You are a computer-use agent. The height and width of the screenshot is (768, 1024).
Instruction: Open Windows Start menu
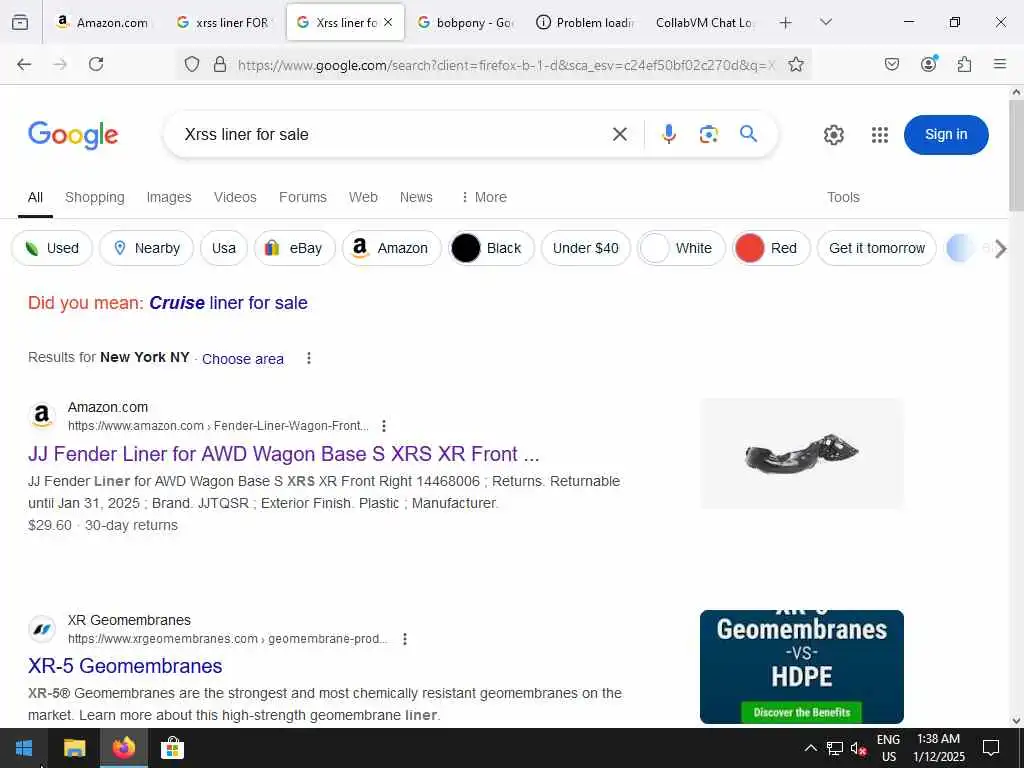pos(24,748)
